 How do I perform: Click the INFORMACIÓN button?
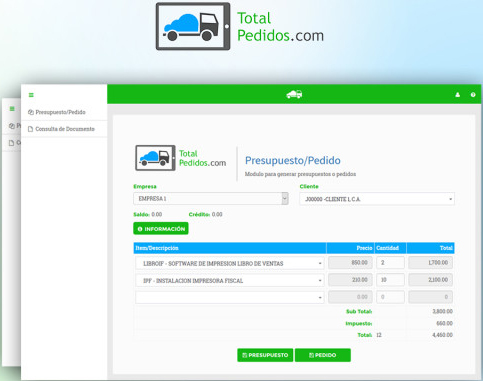point(161,229)
